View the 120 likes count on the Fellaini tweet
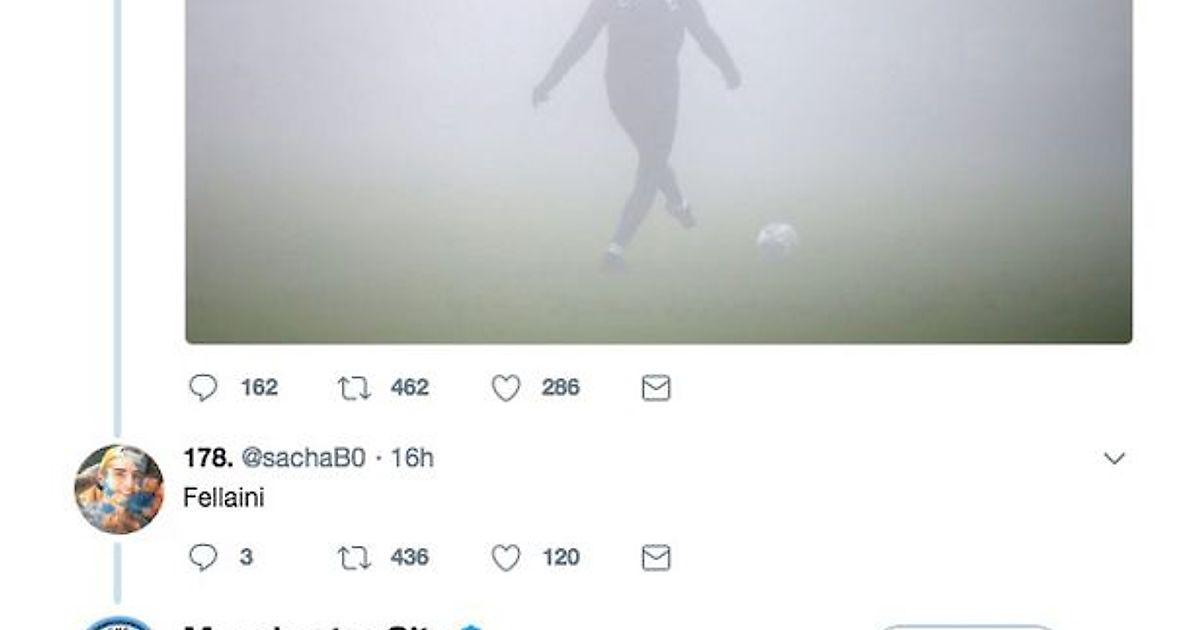This screenshot has height=630, width=1200. coord(561,558)
